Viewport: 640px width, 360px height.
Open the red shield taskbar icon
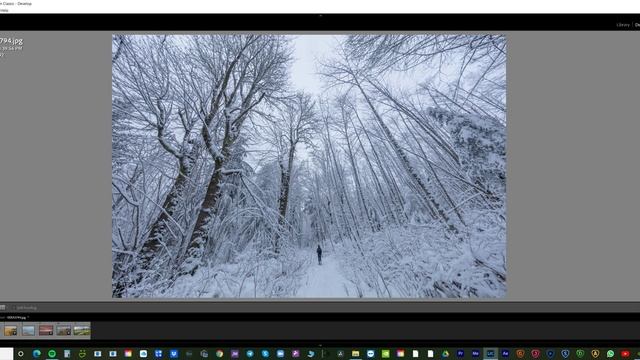click(536, 354)
